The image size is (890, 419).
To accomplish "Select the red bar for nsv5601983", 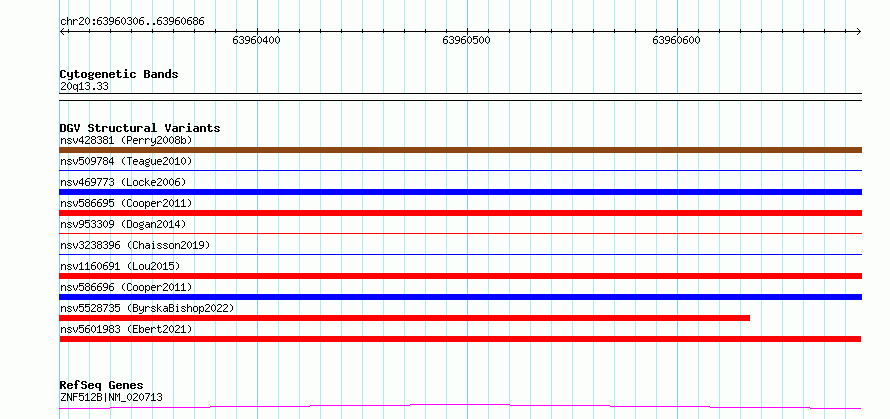I will pyautogui.click(x=460, y=339).
